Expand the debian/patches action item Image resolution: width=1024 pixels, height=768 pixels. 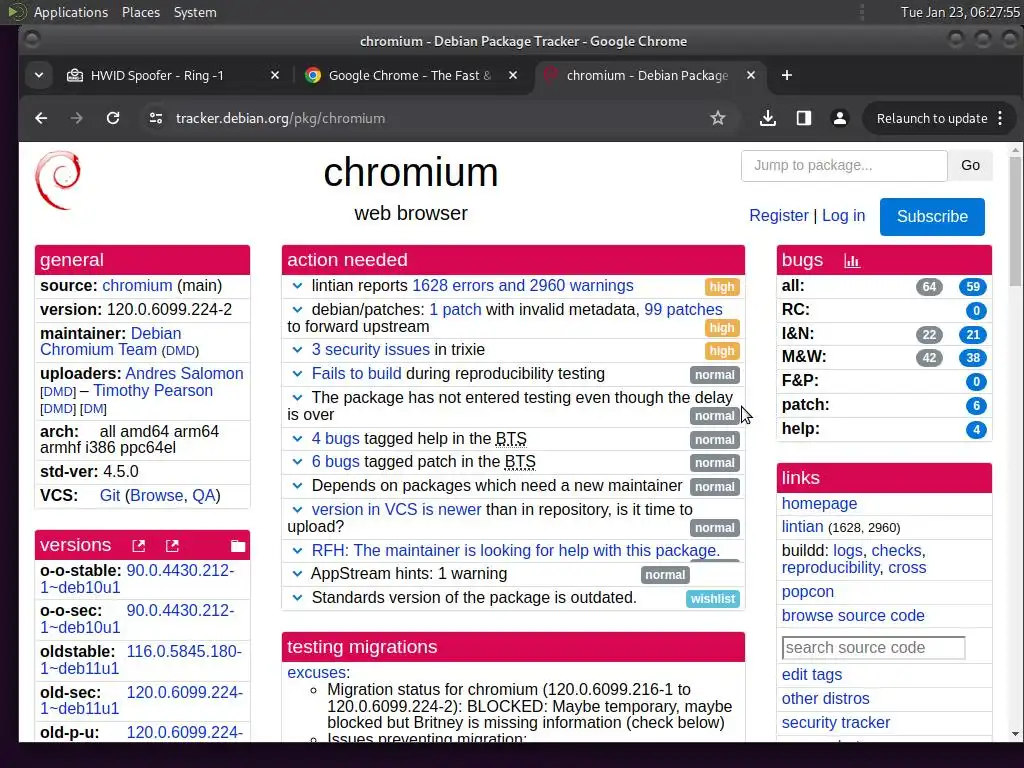[297, 310]
